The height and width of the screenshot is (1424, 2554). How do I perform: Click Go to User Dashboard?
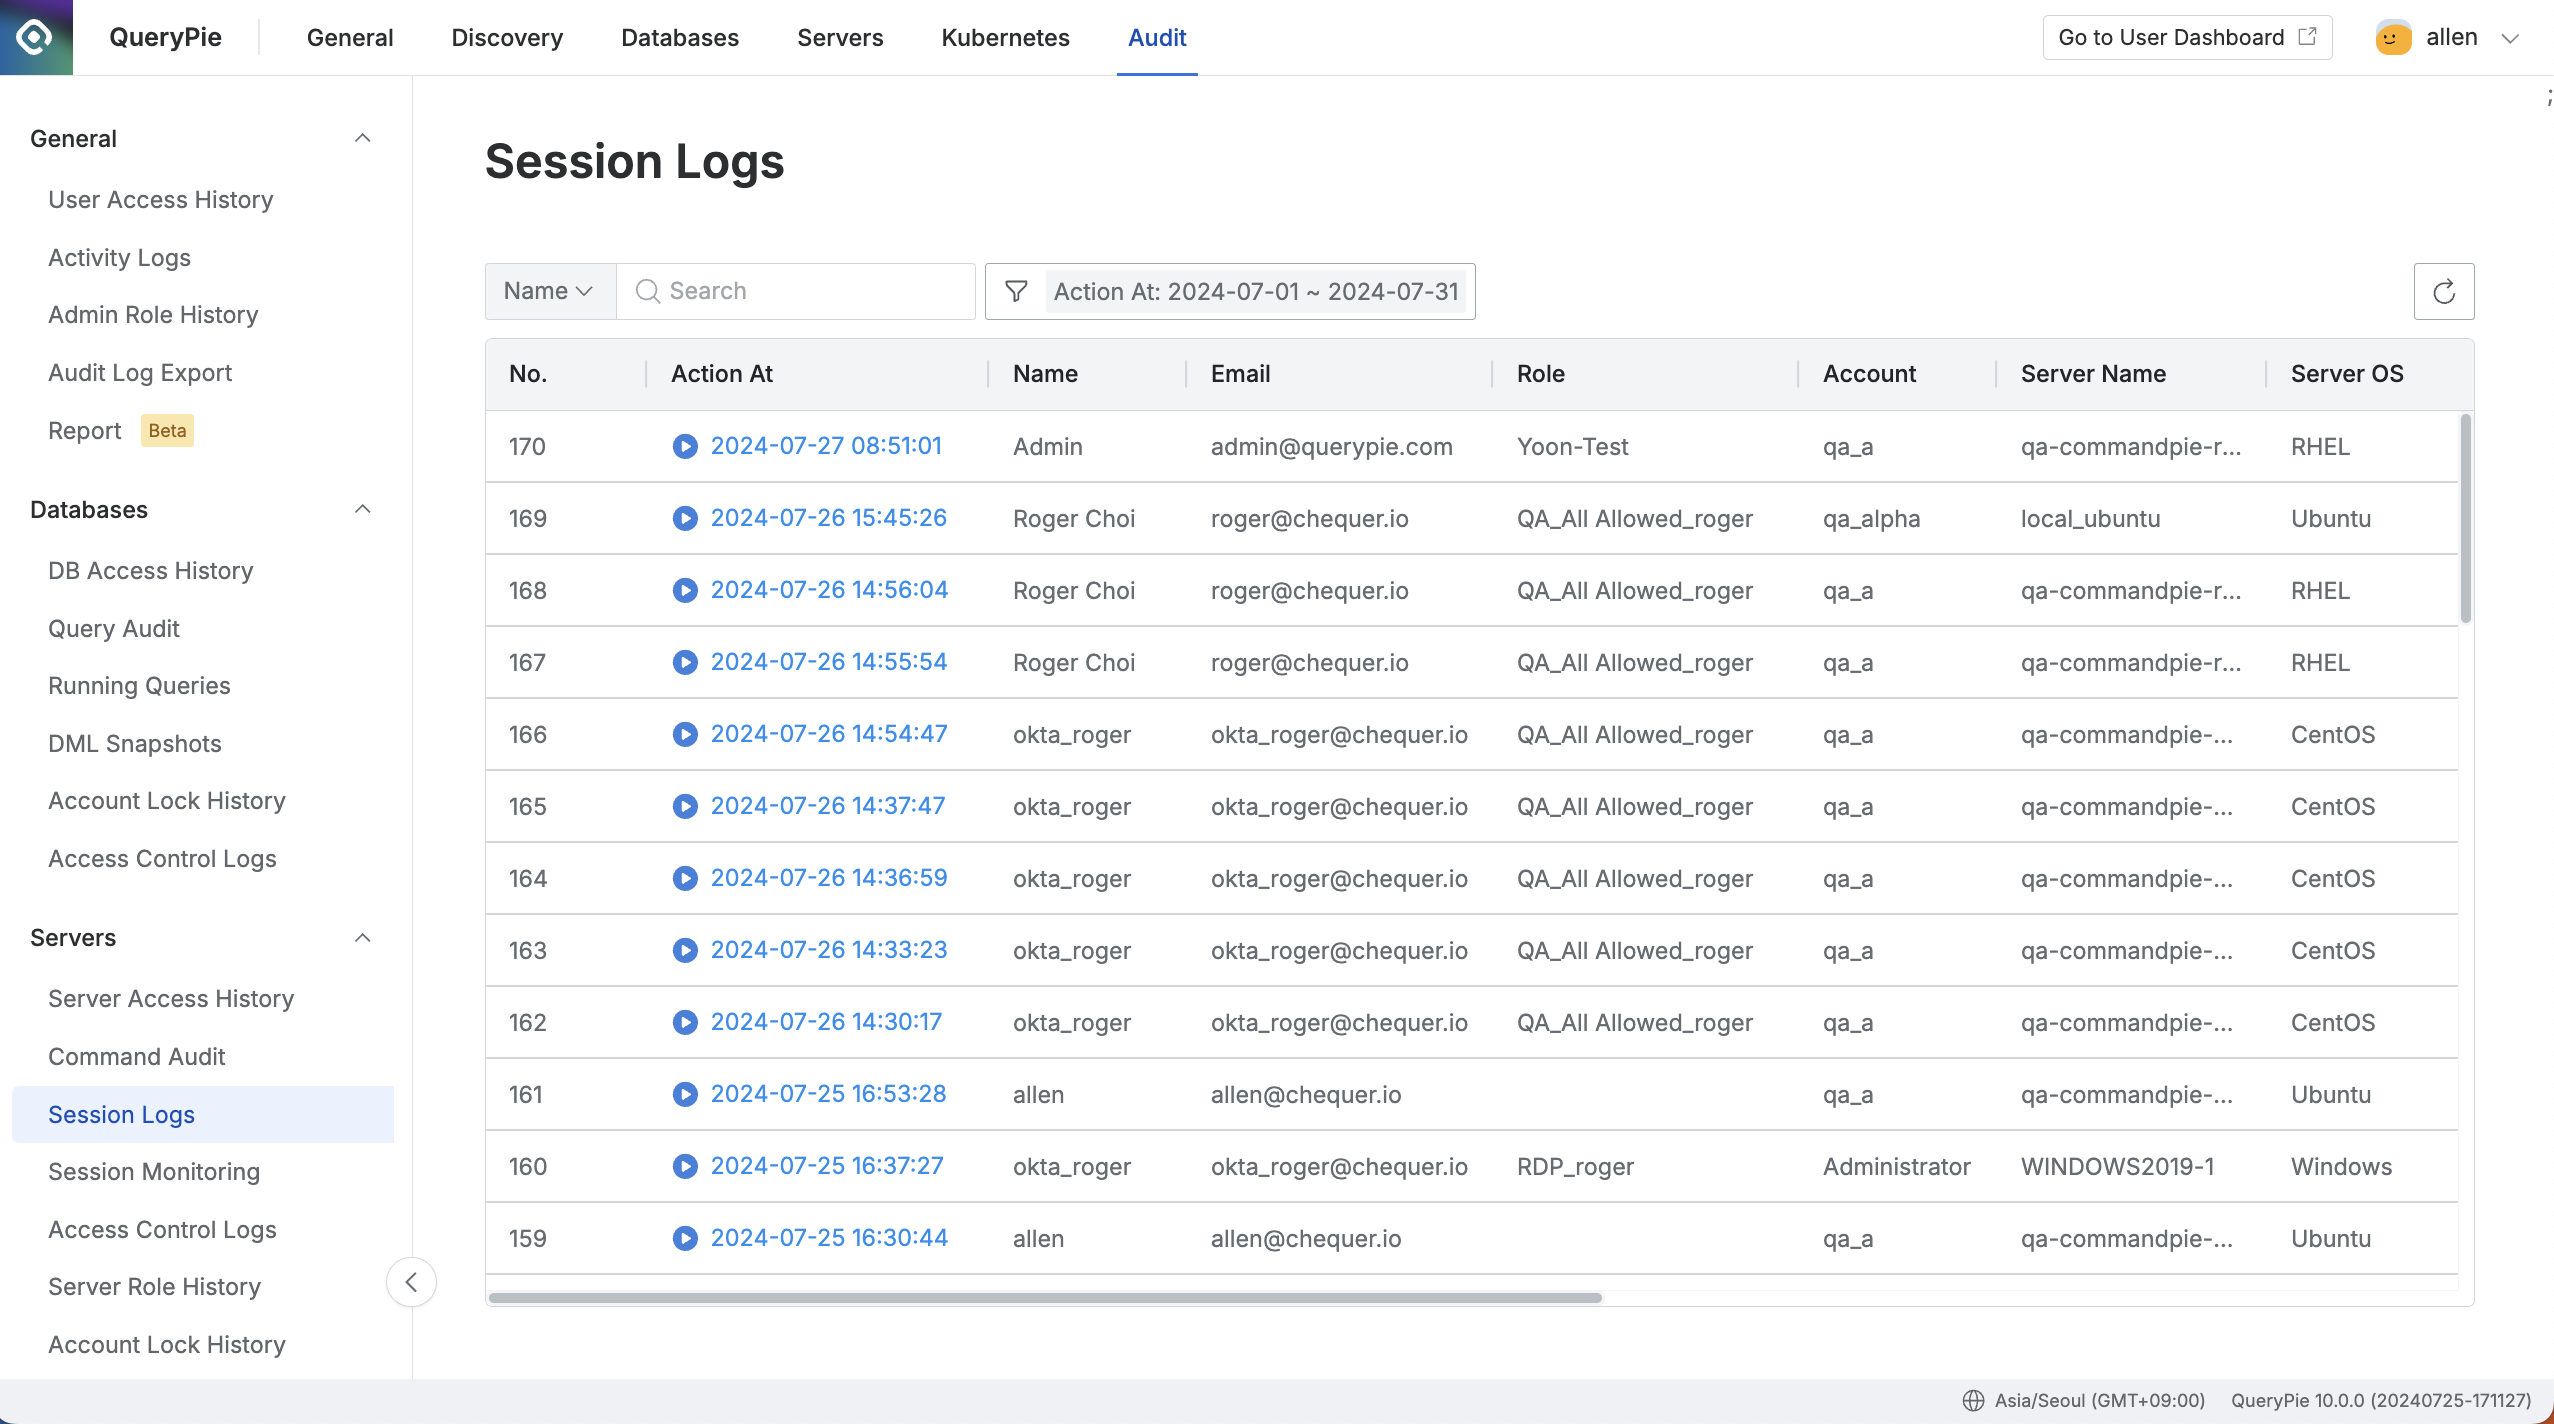point(2186,37)
